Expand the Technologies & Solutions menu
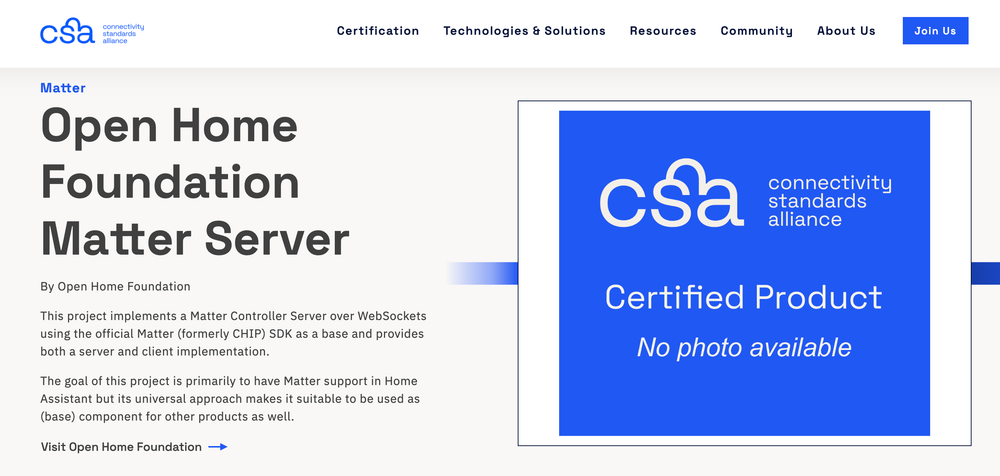The height and width of the screenshot is (476, 1000). tap(524, 31)
